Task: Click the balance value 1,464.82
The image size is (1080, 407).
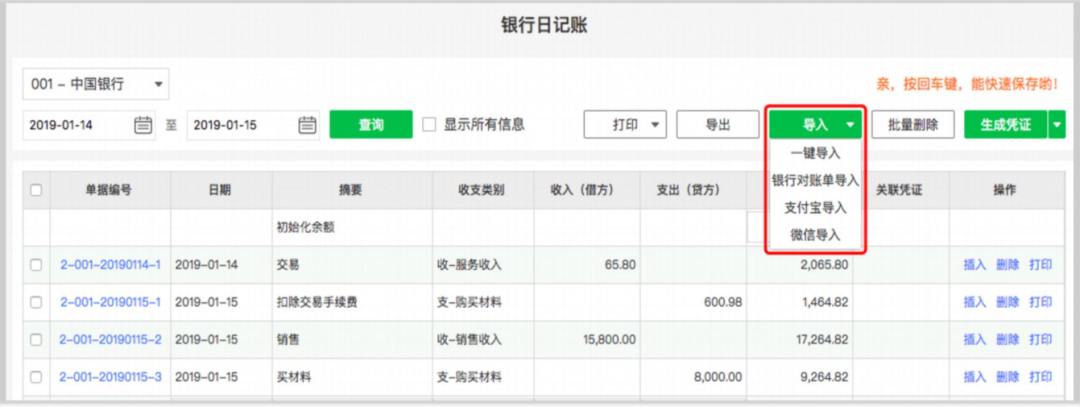Action: (x=824, y=302)
